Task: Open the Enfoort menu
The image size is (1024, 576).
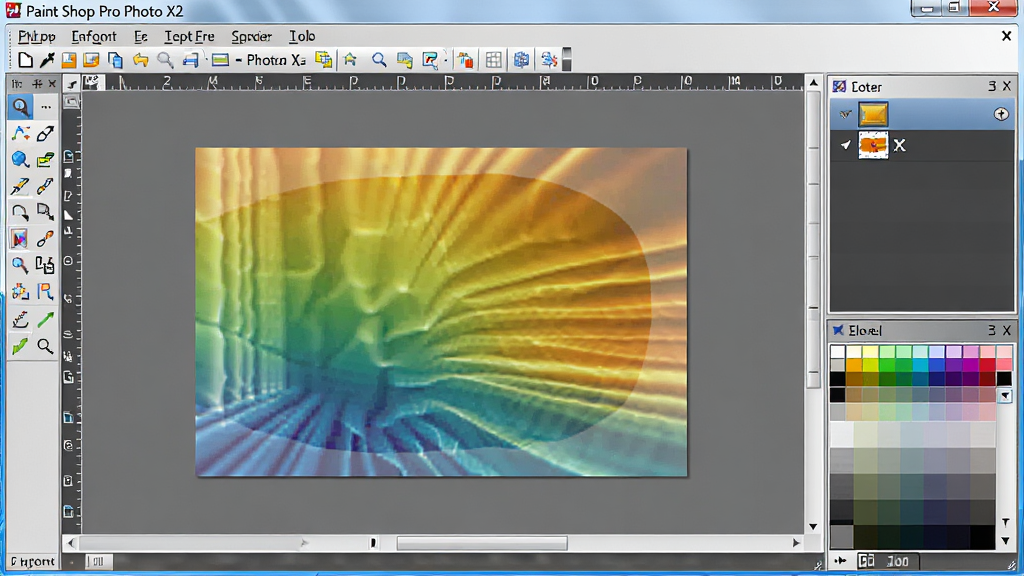Action: coord(94,37)
